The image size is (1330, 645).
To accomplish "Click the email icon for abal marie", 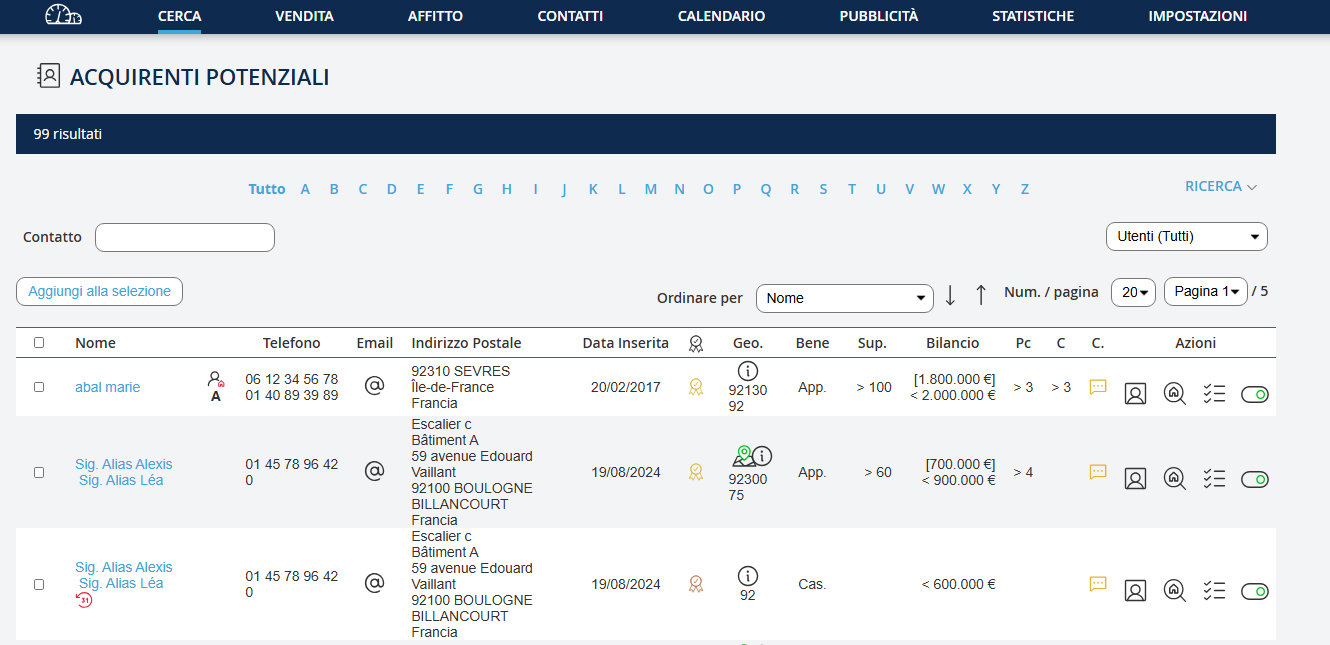I will coord(374,386).
